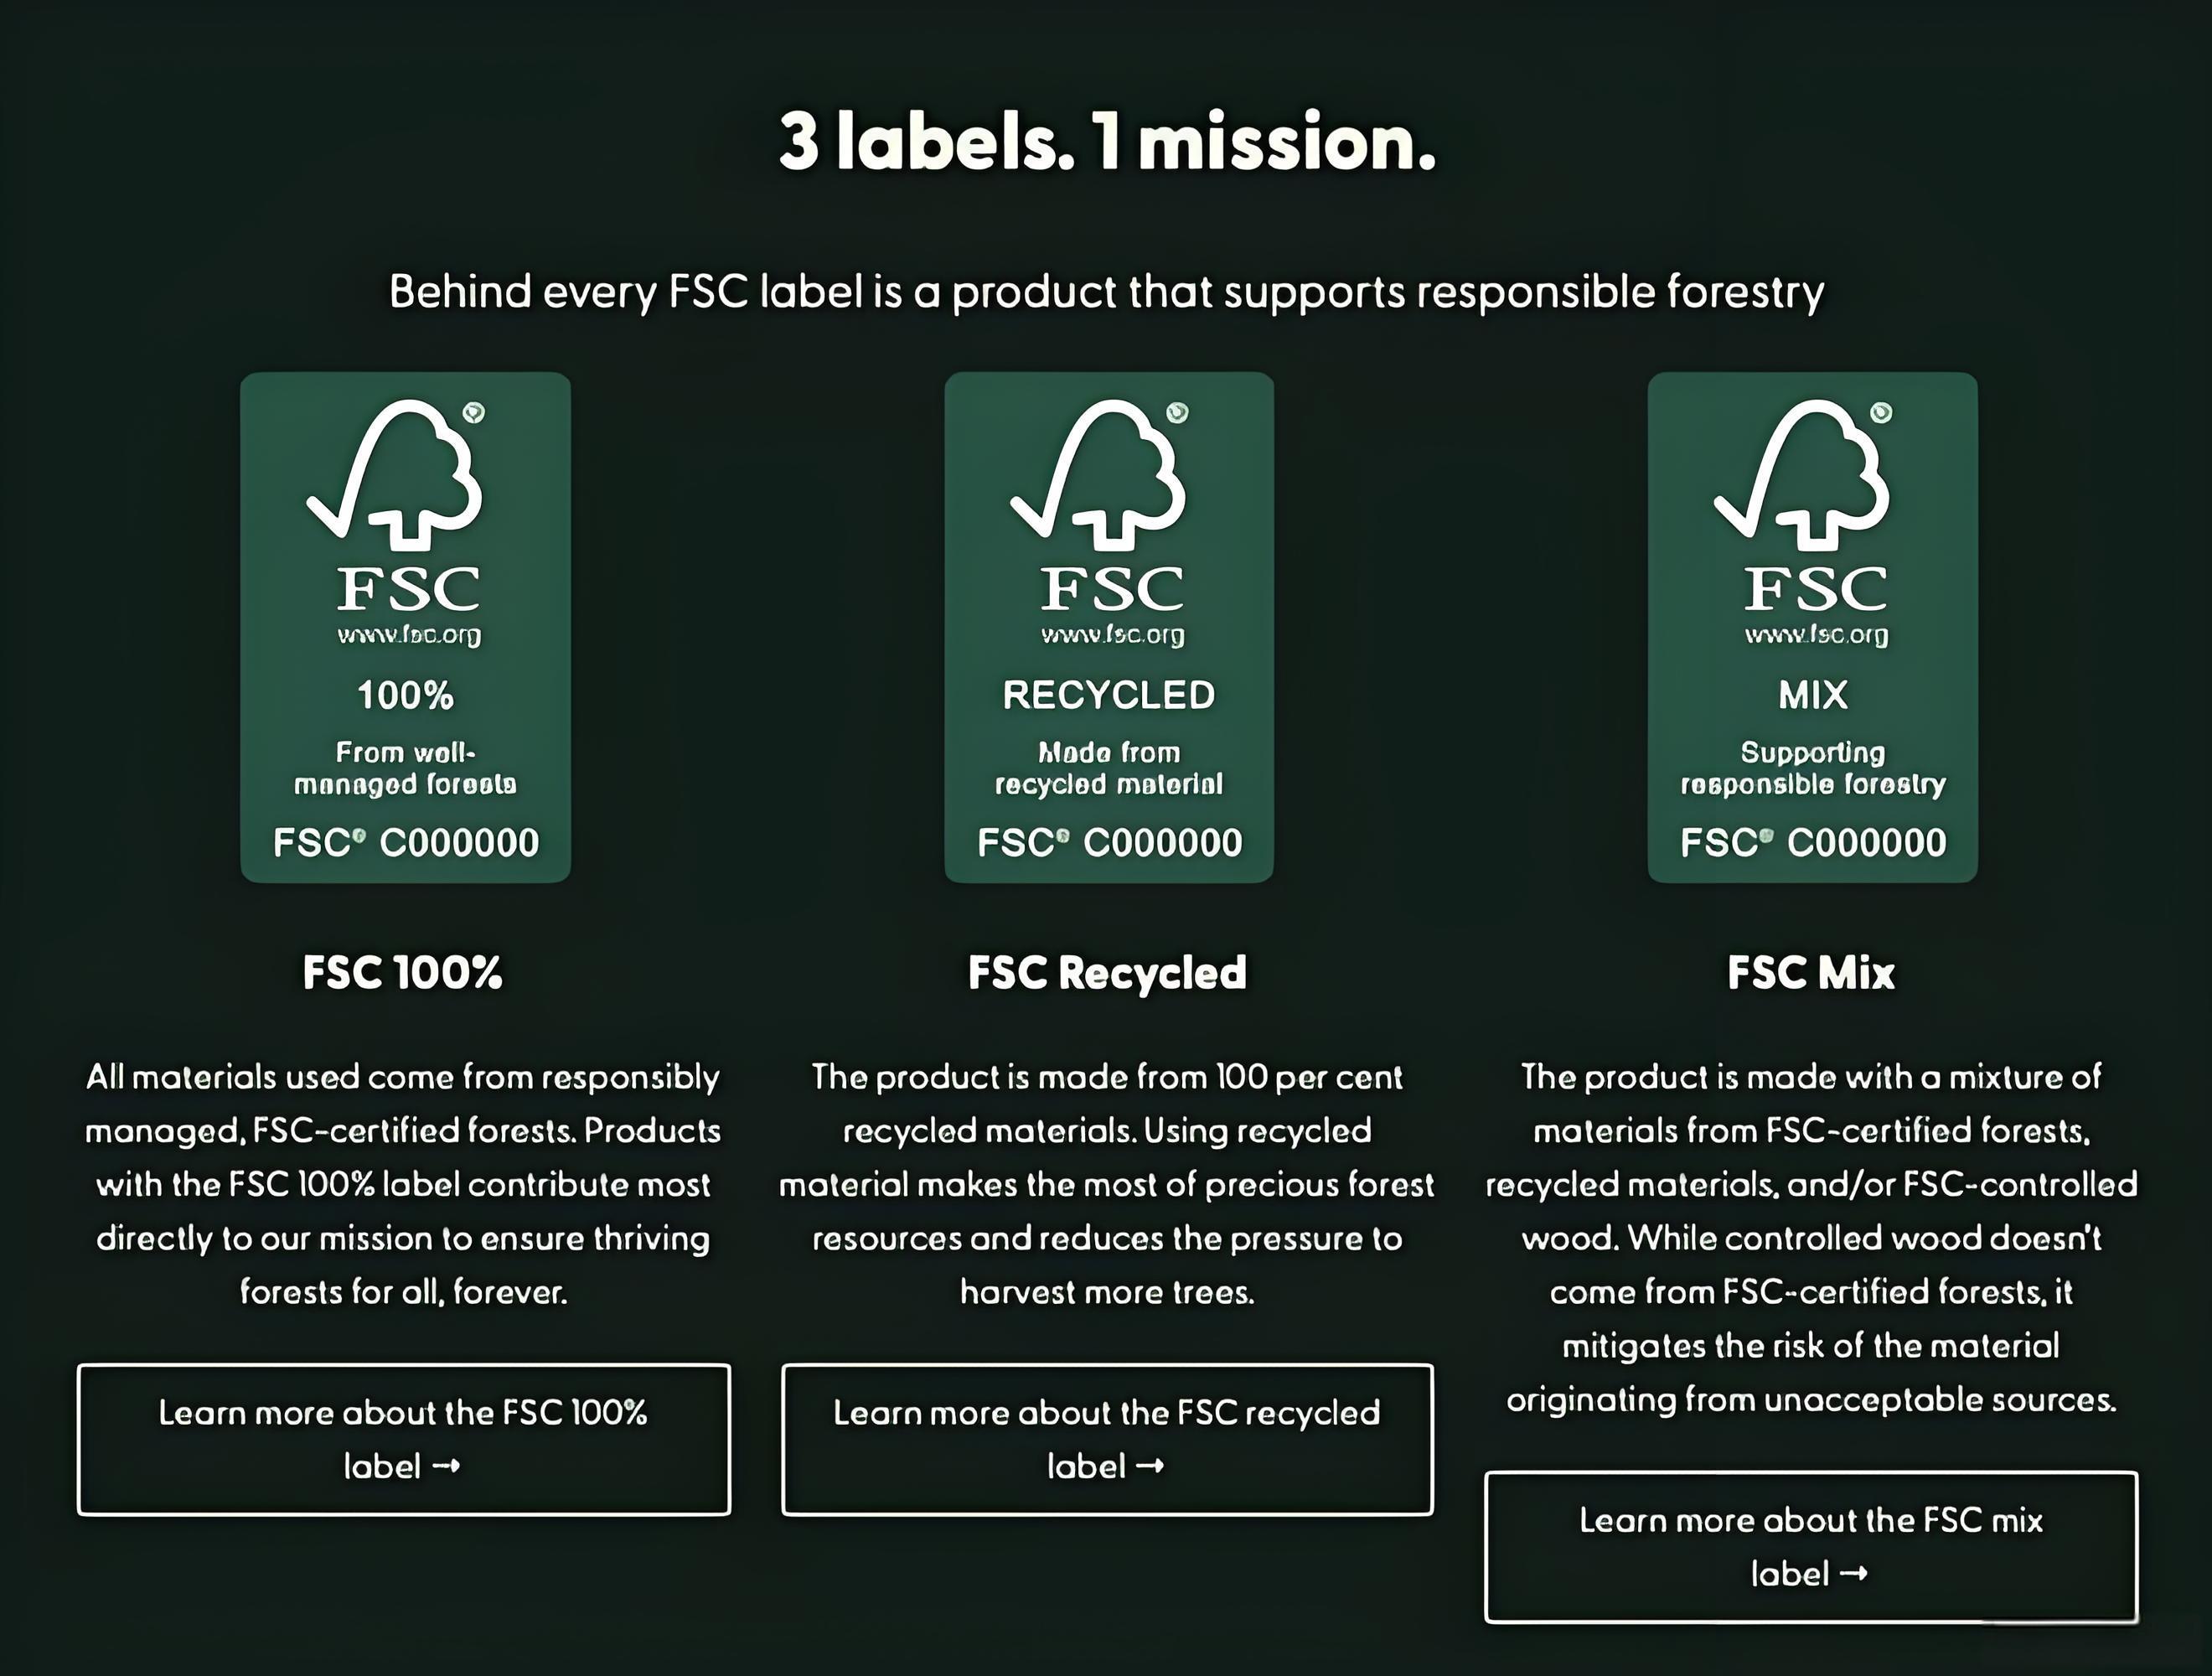
Task: Click the tree-checkmark logo on the Mix label
Action: tap(1804, 474)
